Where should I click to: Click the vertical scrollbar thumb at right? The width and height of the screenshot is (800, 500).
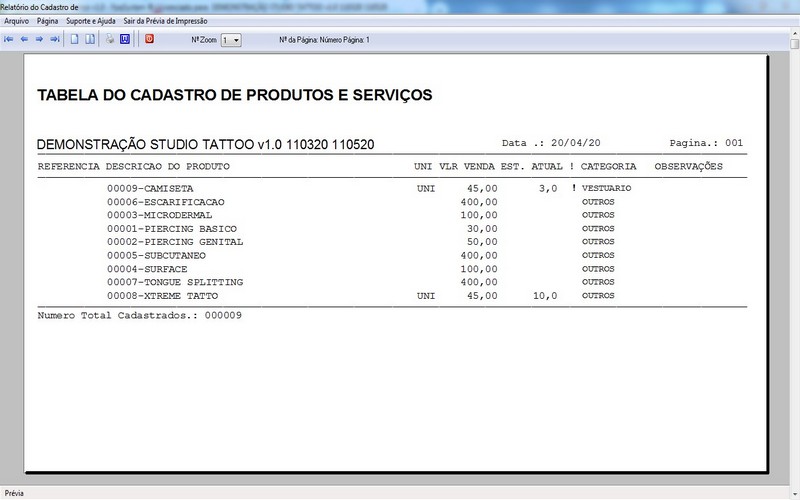pyautogui.click(x=795, y=43)
